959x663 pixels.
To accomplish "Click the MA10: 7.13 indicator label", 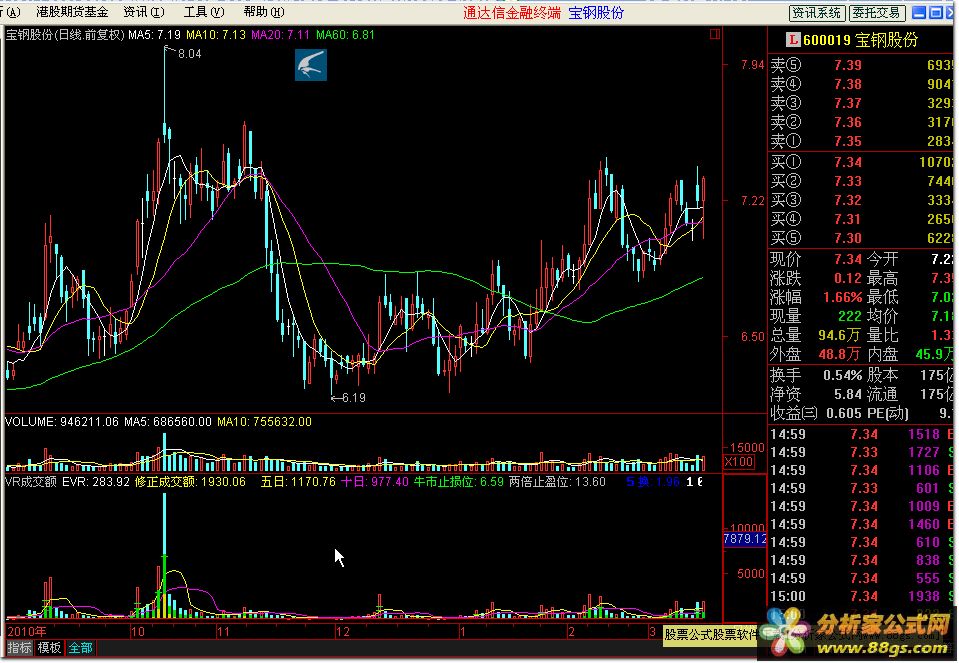I will click(216, 35).
